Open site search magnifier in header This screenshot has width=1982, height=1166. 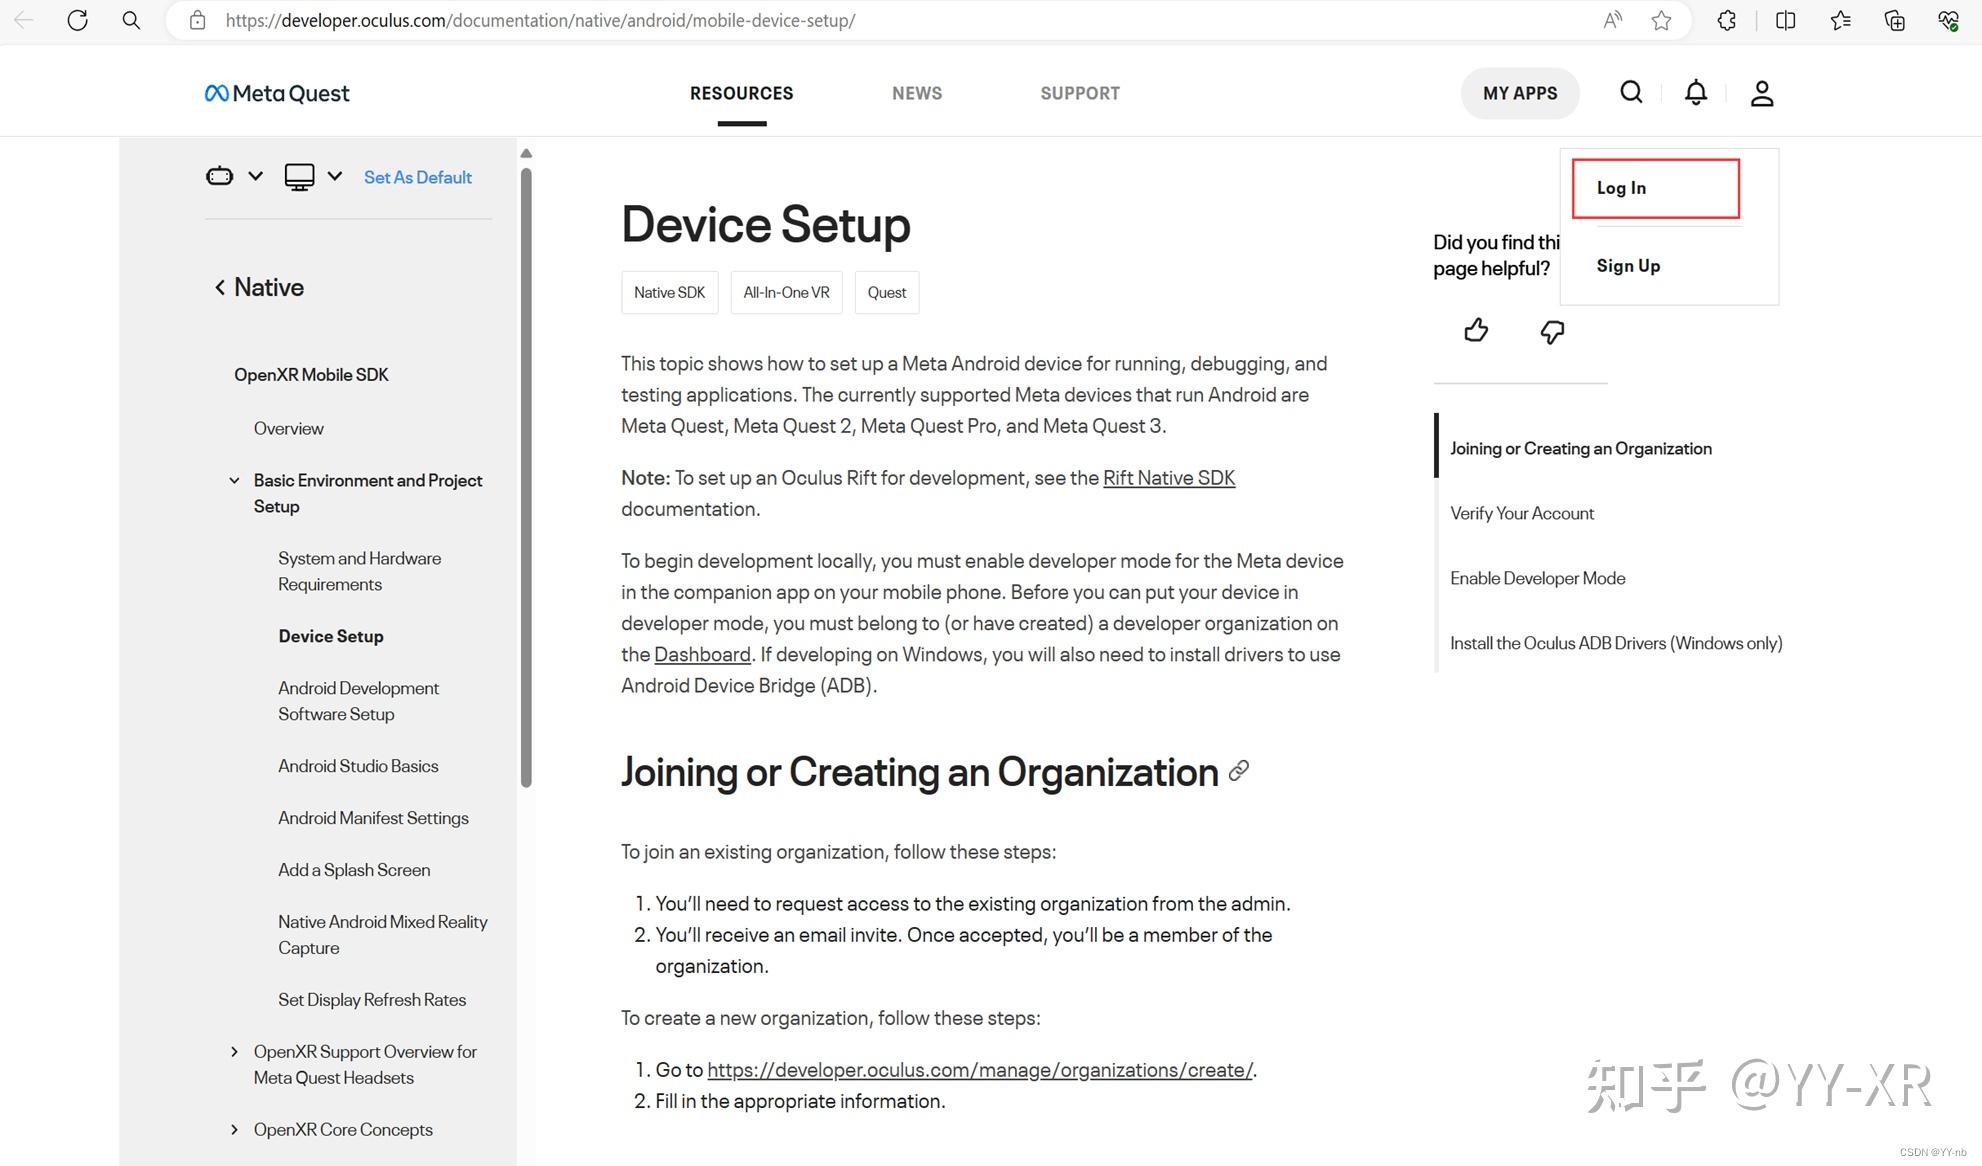[1631, 93]
